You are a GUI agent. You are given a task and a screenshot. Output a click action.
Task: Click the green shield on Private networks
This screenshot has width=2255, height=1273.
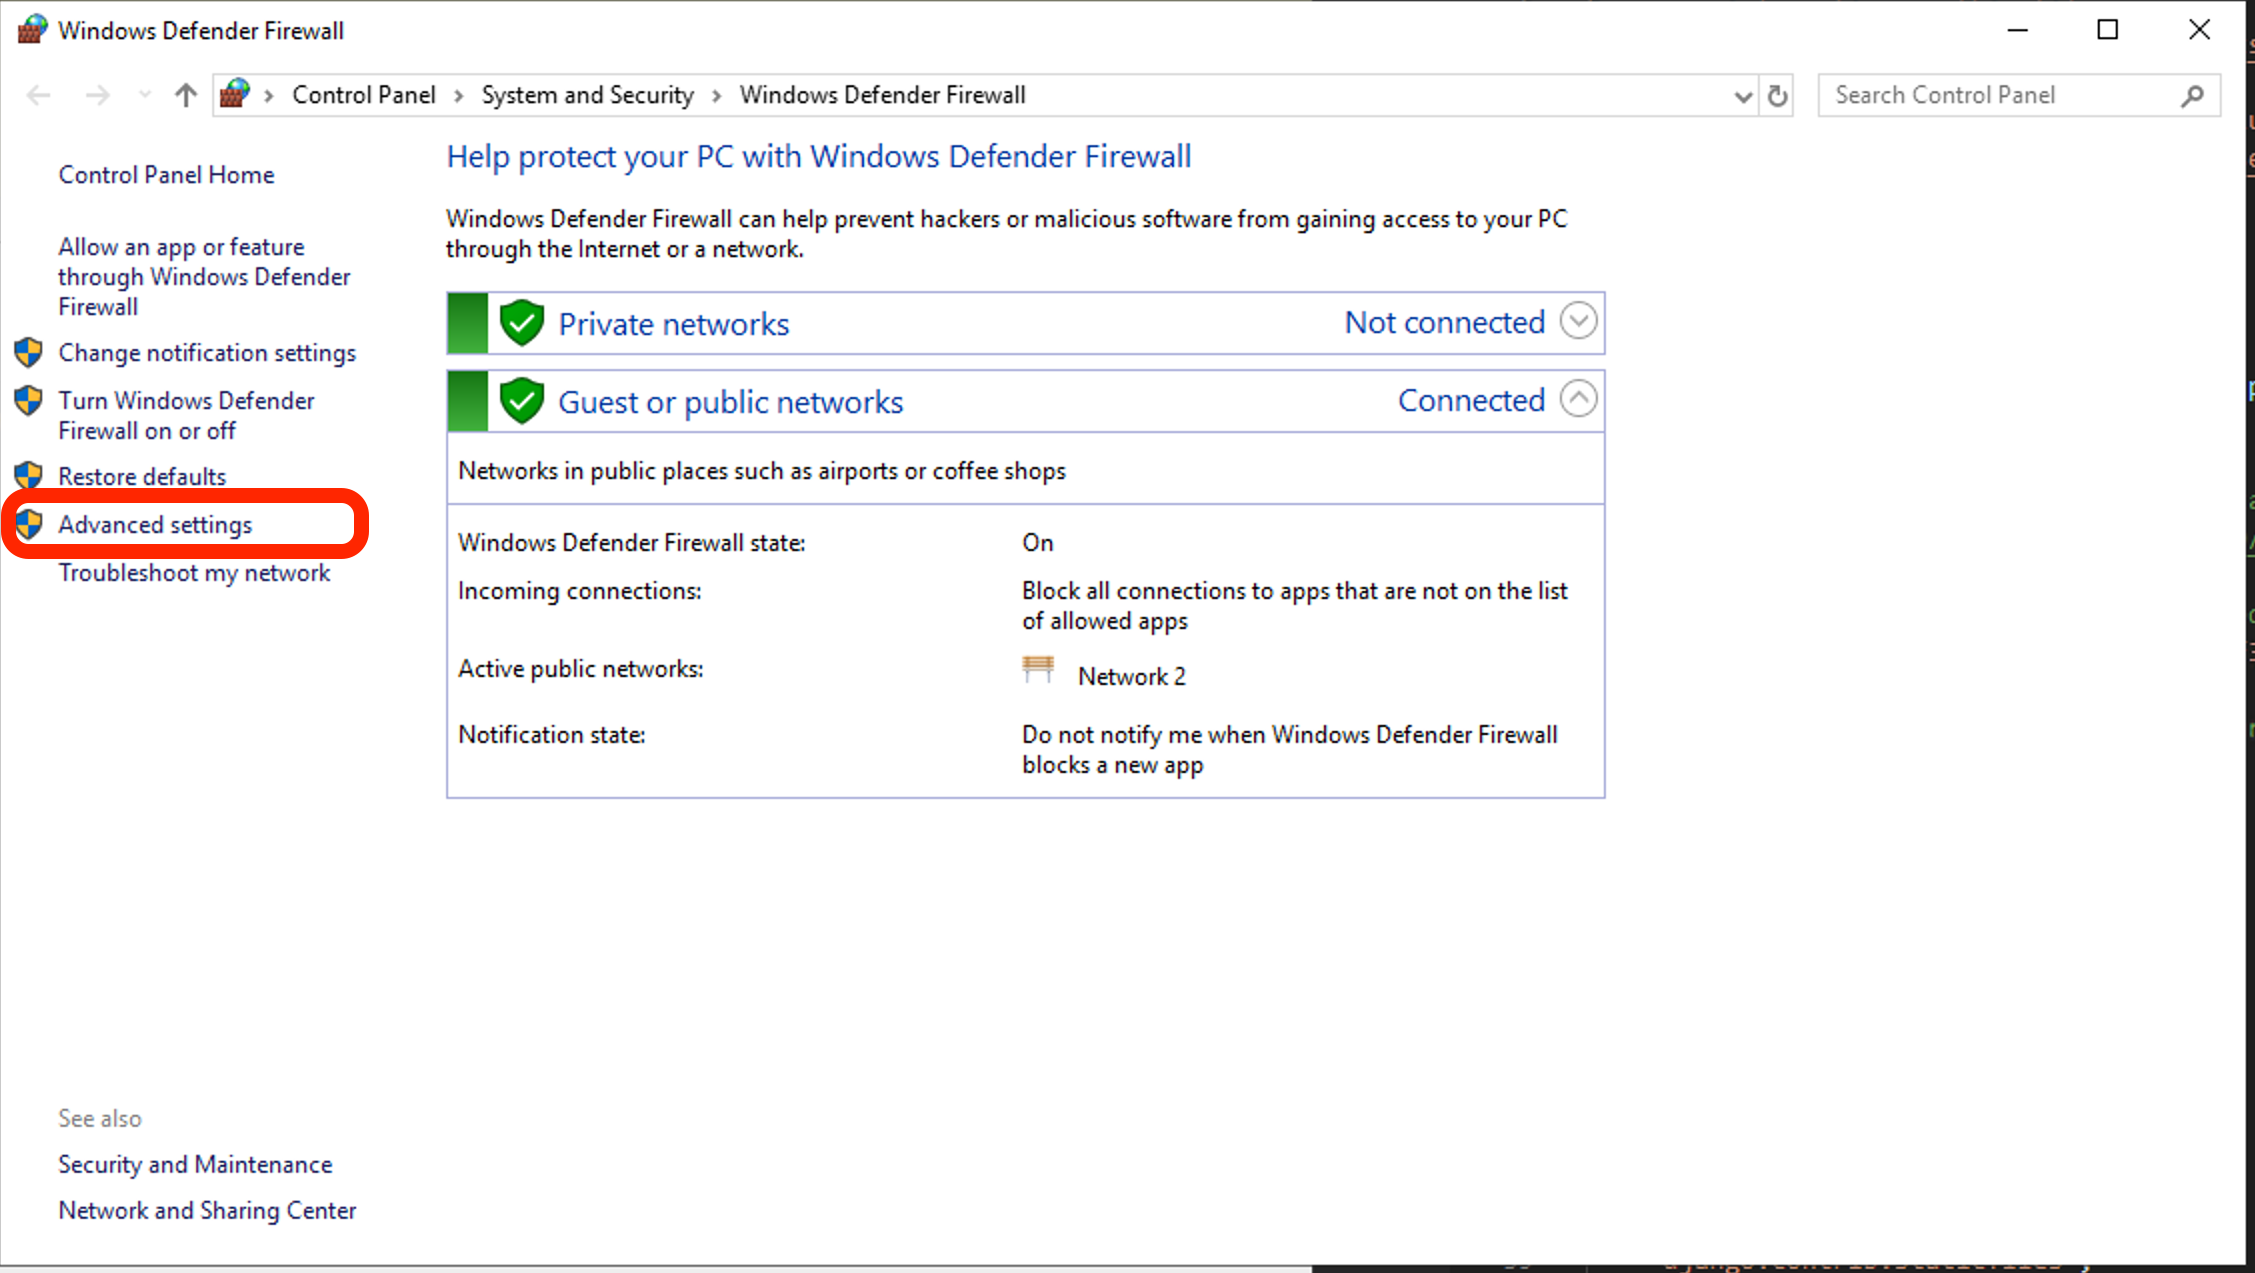[521, 323]
